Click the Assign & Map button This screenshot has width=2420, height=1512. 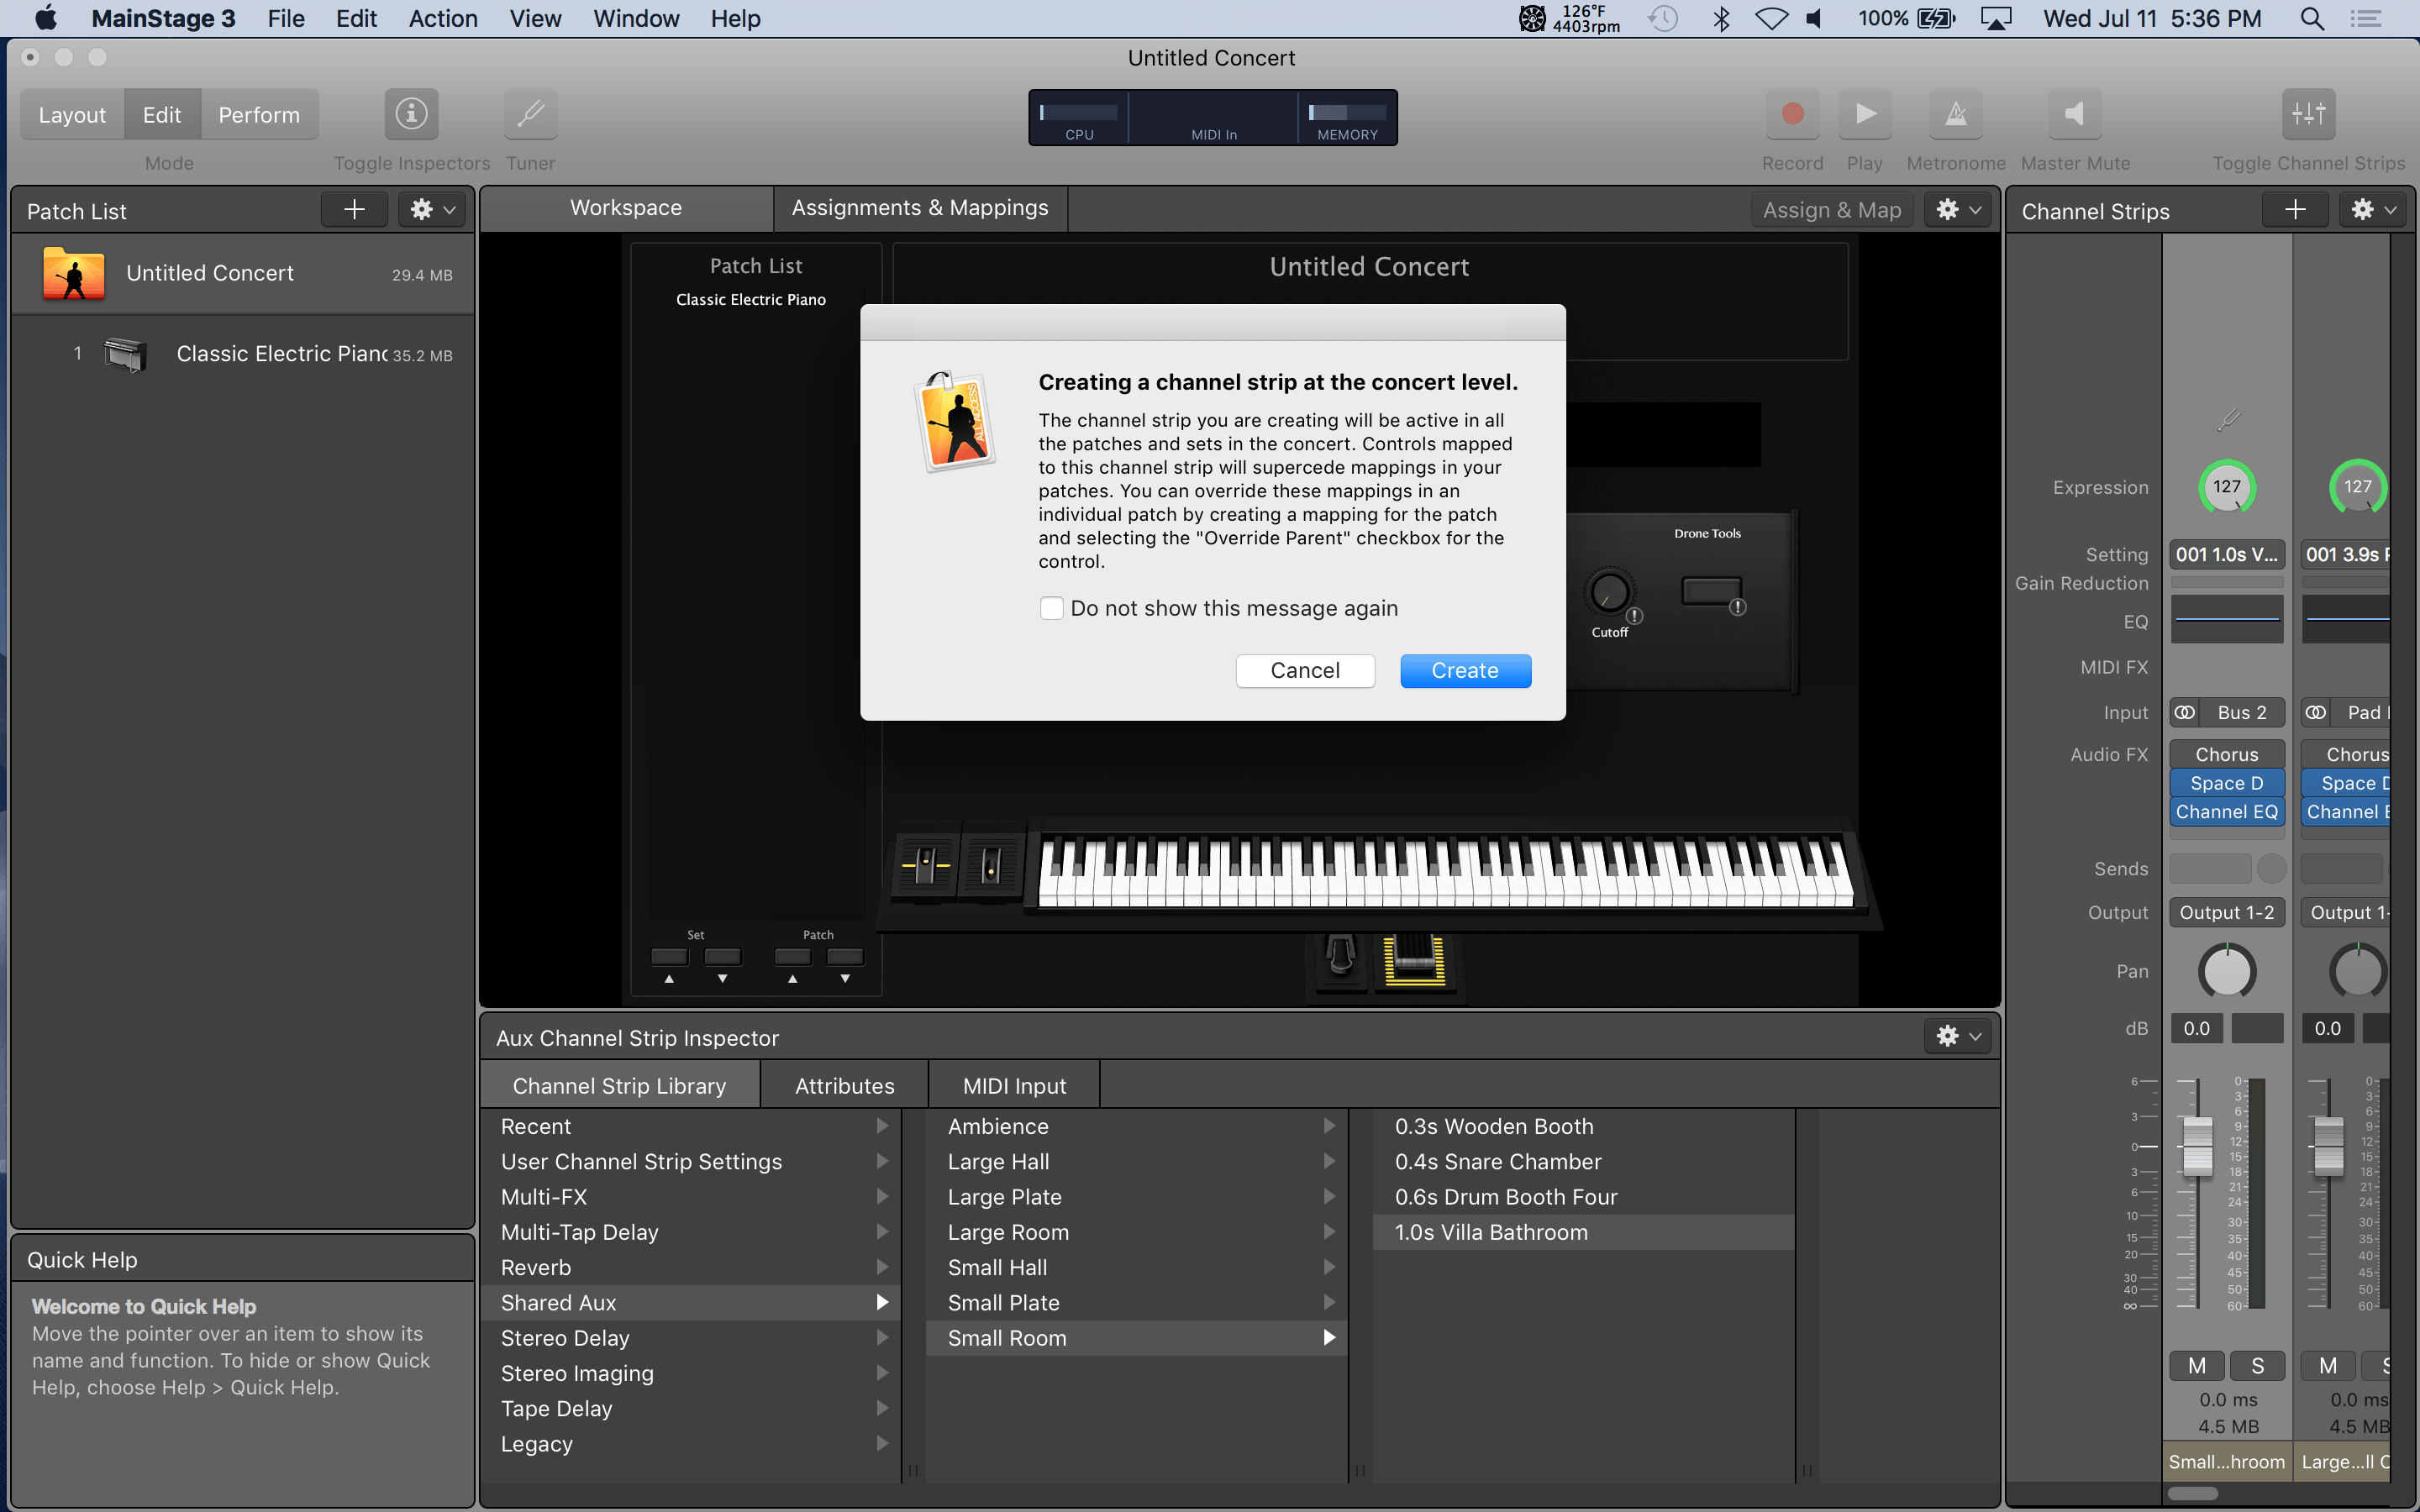tap(1832, 210)
